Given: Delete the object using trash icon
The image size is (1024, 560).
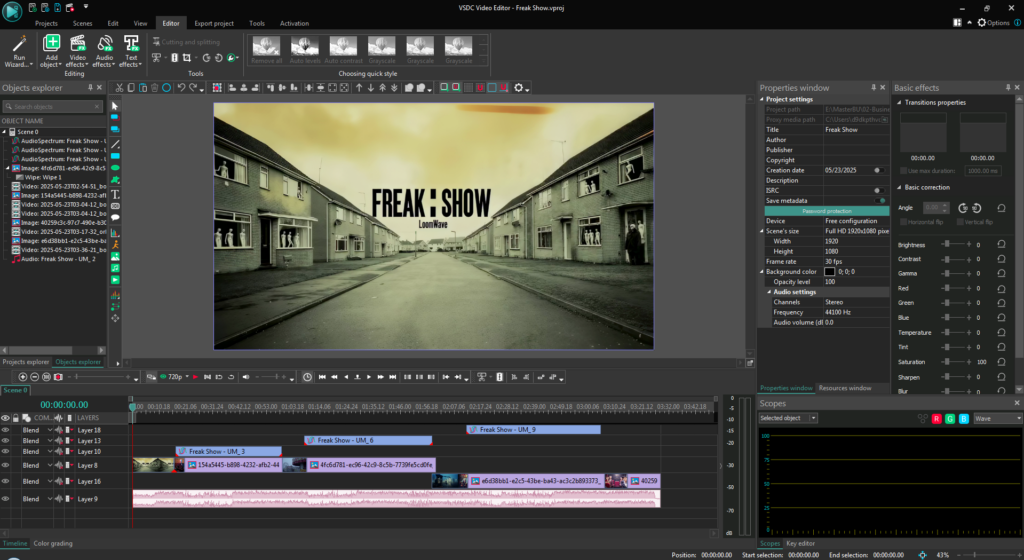Looking at the screenshot, I should tap(155, 87).
